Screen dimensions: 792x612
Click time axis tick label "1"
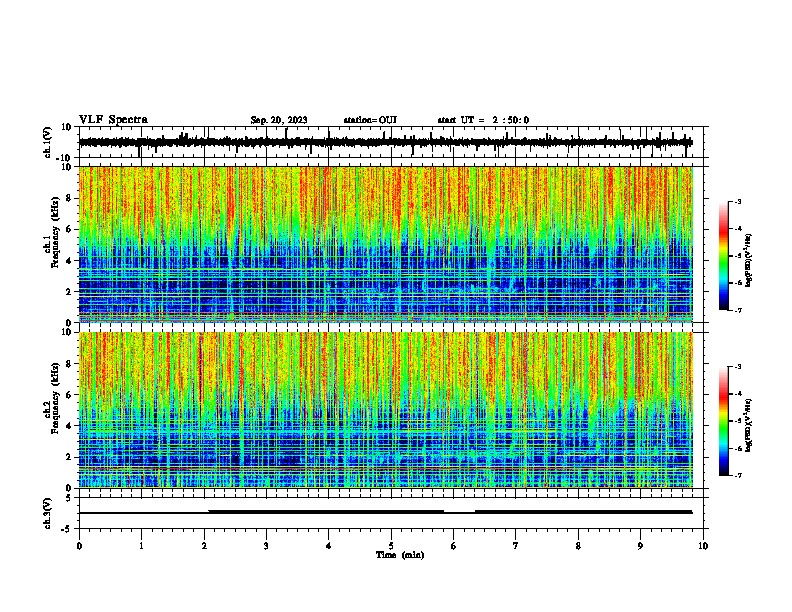click(141, 546)
